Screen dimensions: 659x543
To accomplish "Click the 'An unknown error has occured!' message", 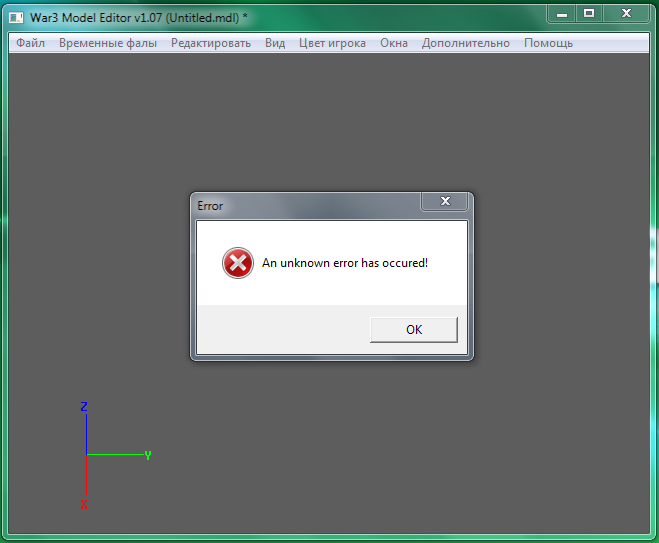I will (345, 263).
